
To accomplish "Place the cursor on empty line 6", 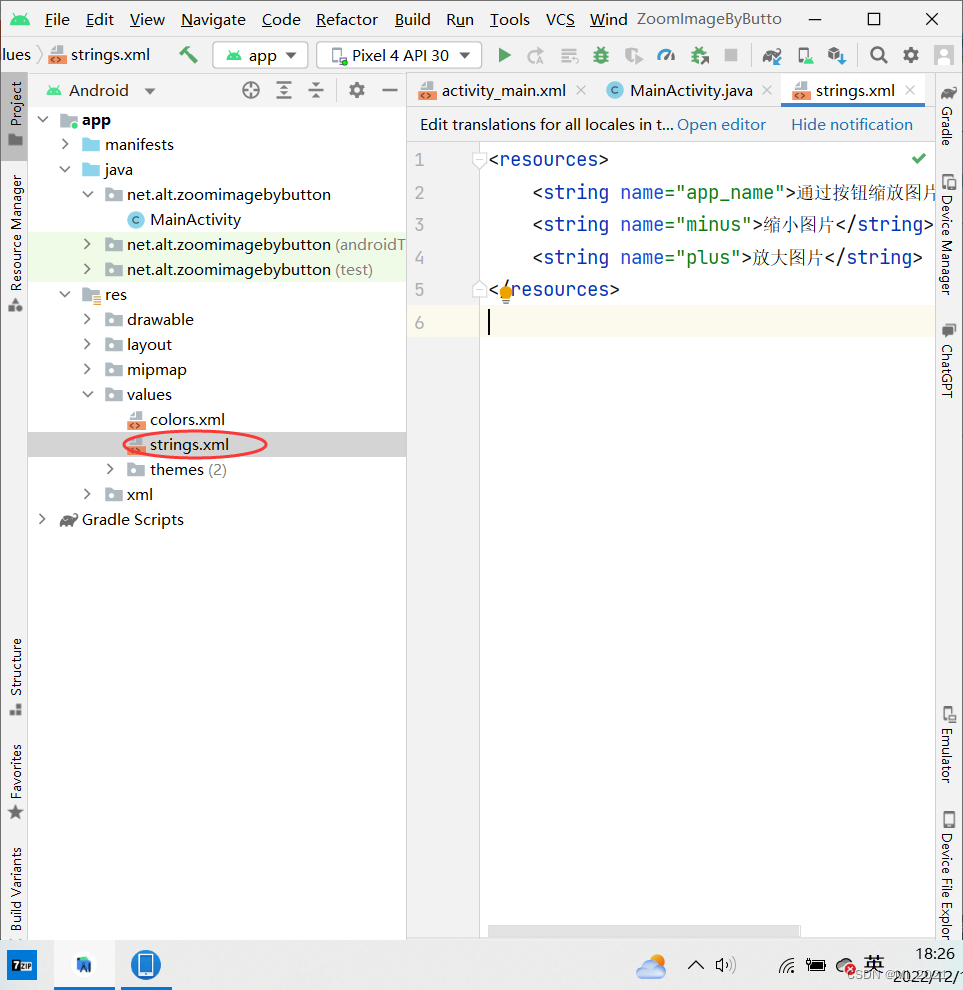I will tap(707, 323).
